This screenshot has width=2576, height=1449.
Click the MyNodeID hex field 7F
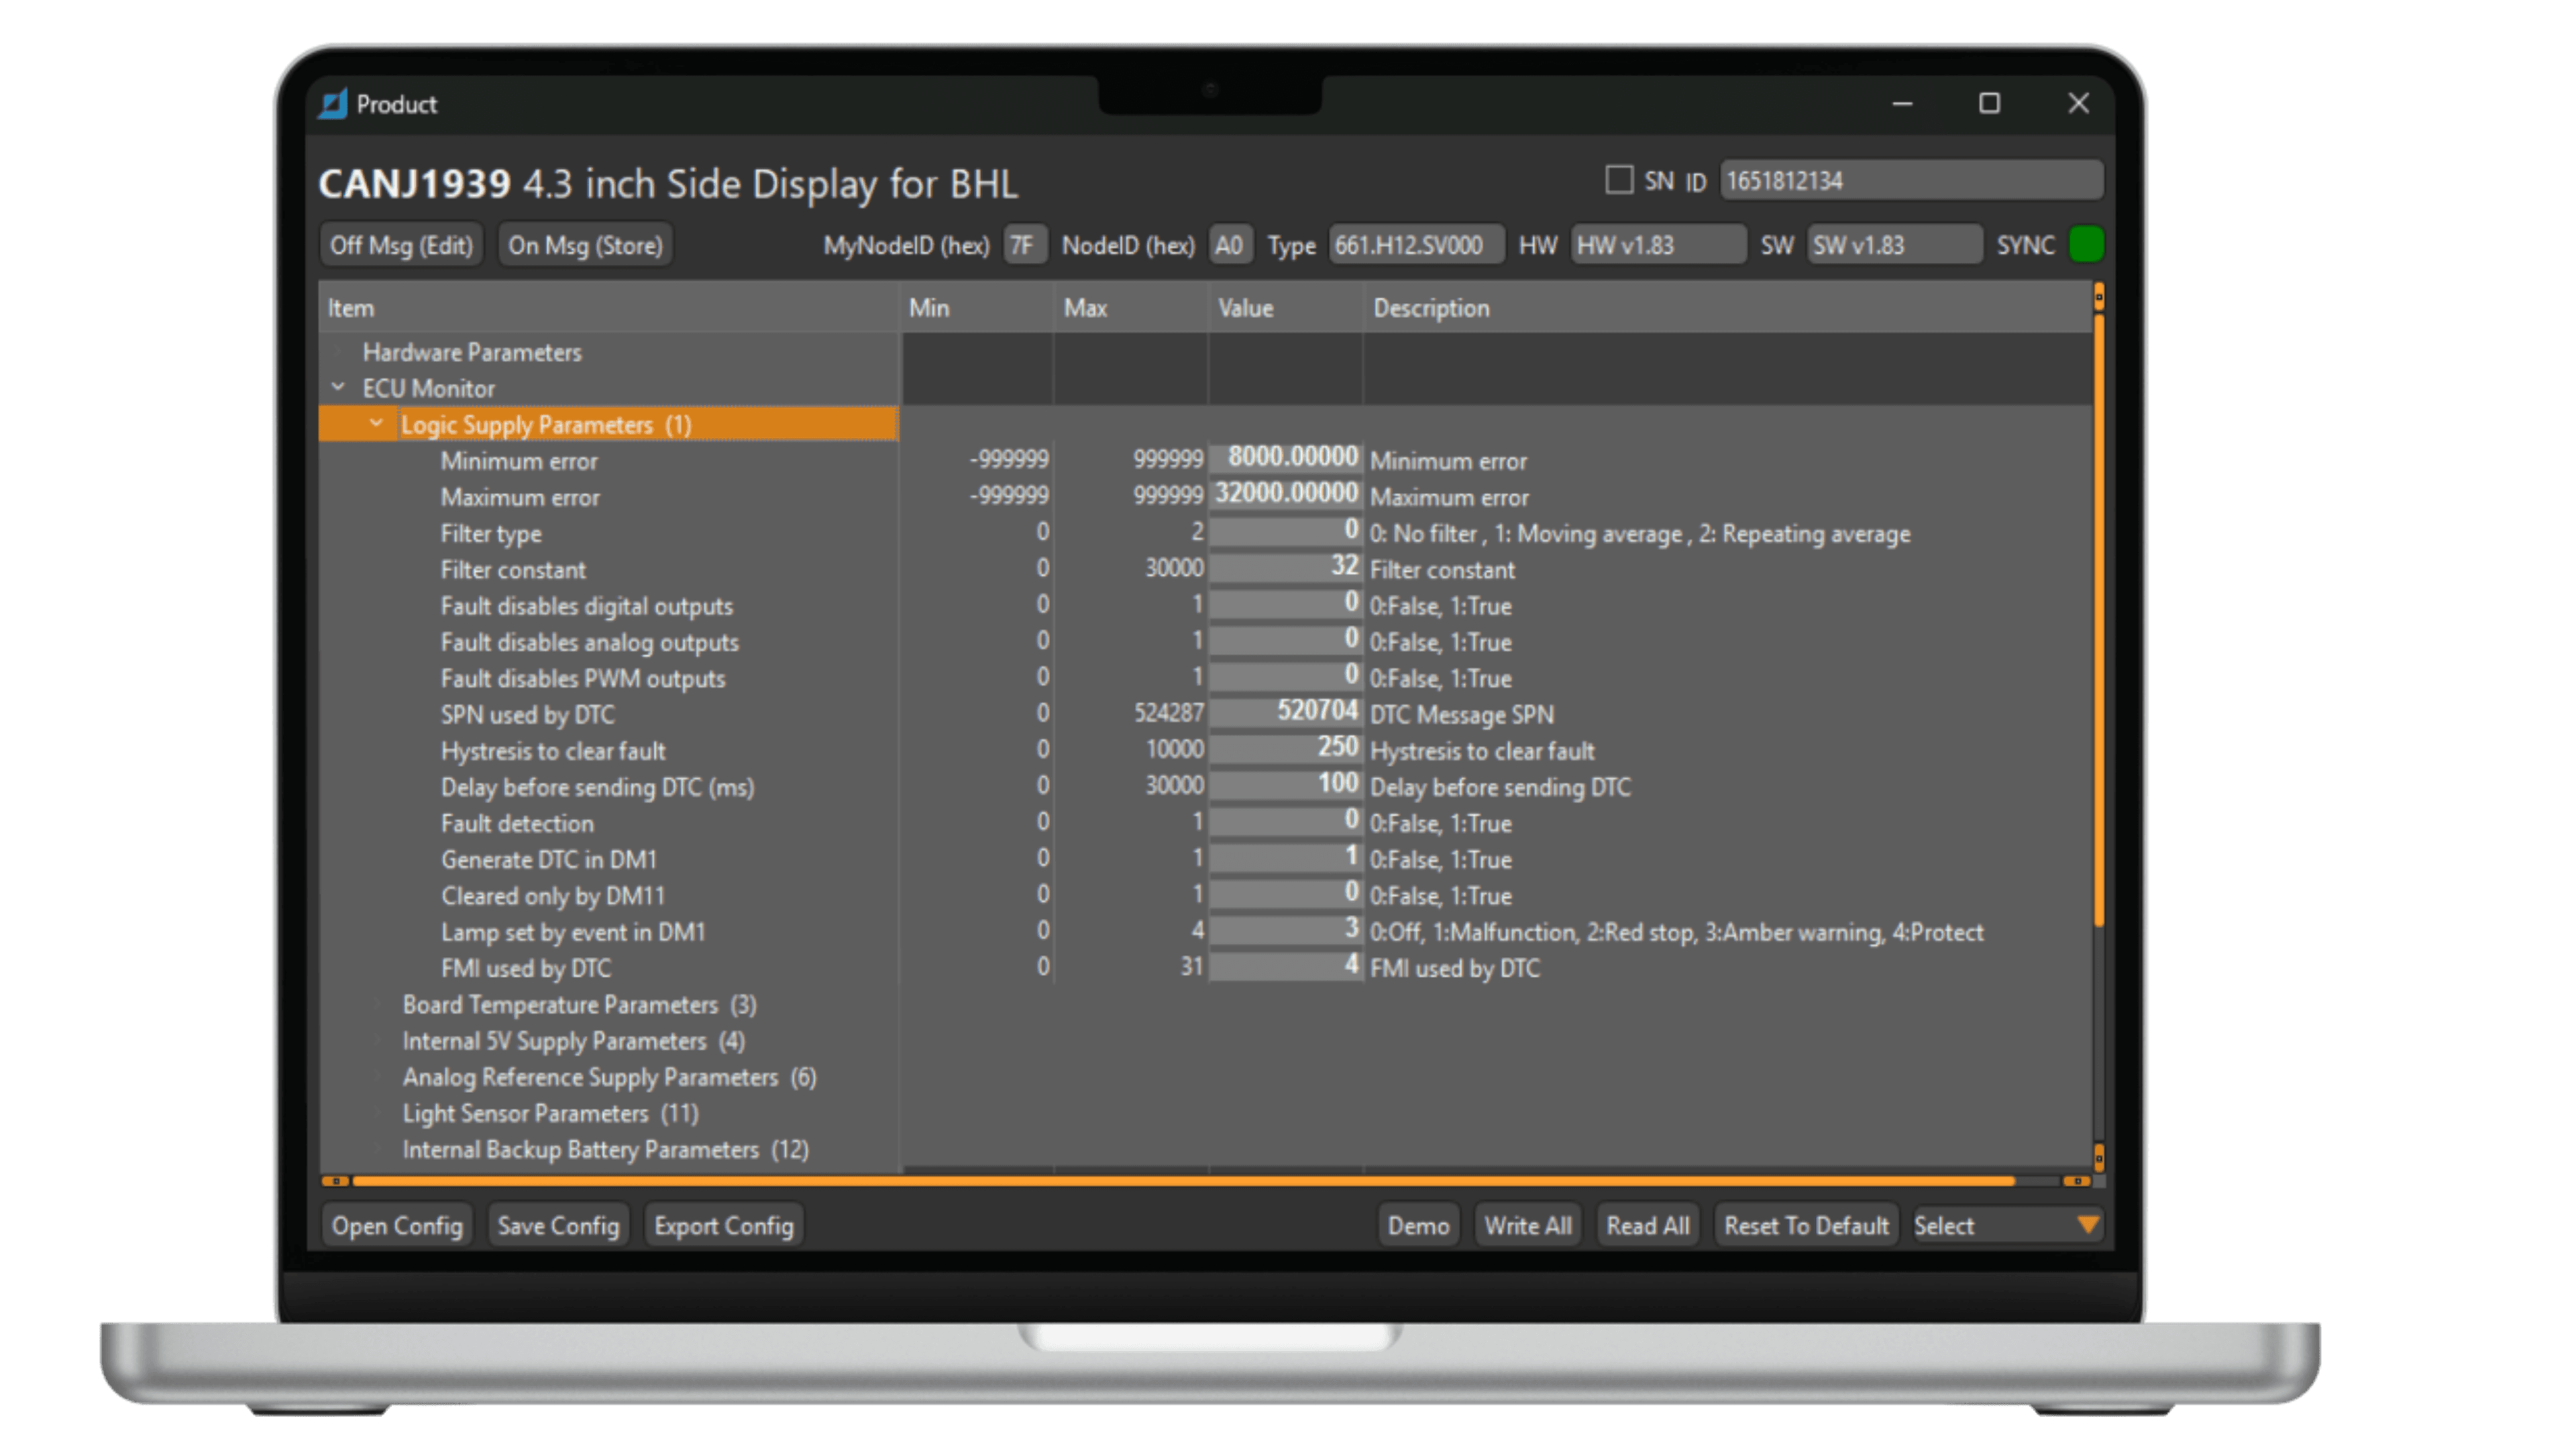[x=1024, y=245]
